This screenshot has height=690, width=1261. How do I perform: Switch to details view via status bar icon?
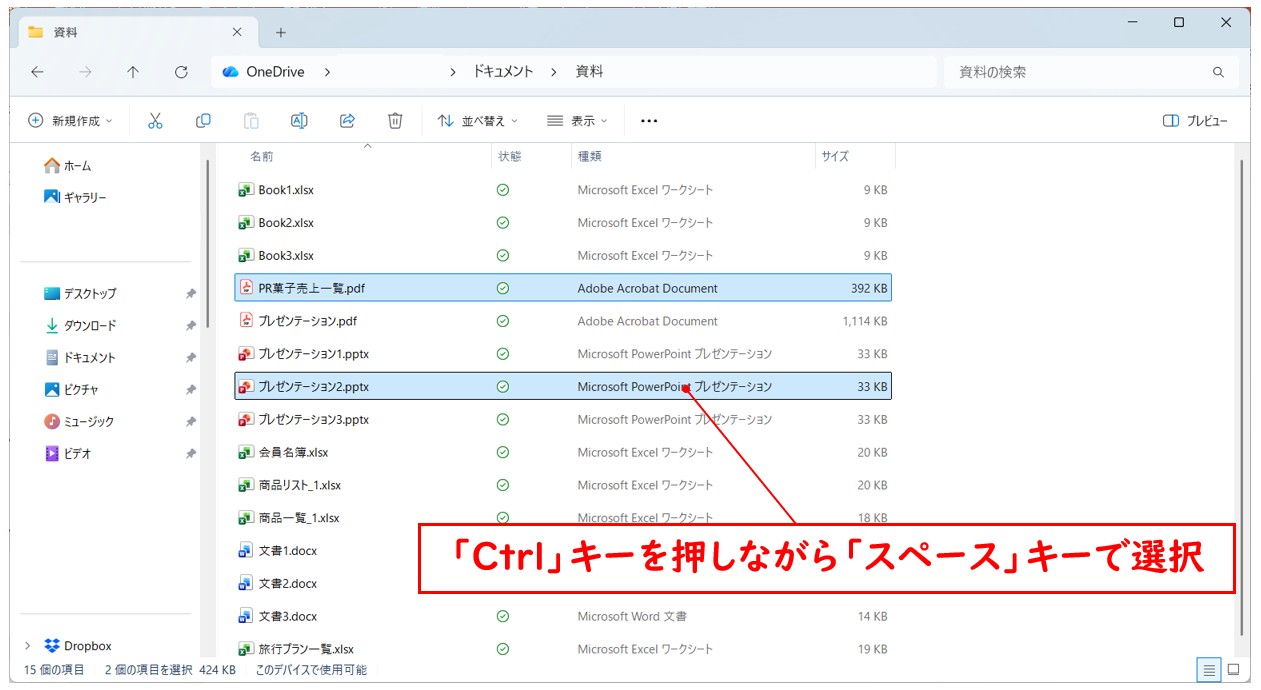[x=1209, y=670]
